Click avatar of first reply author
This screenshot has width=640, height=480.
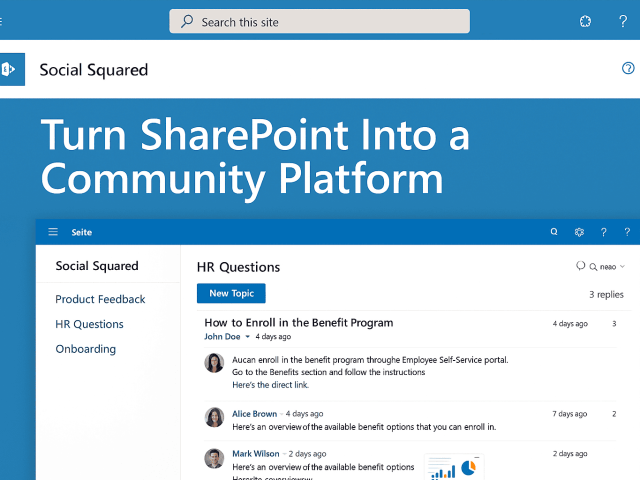[x=214, y=363]
